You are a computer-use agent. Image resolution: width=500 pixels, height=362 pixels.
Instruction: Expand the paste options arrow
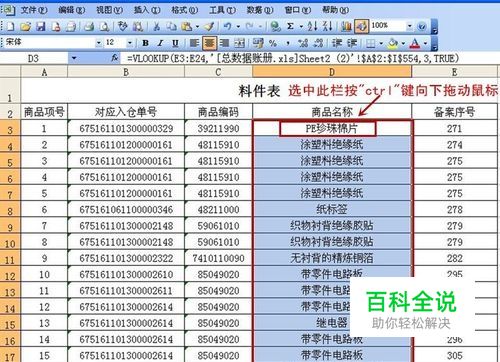click(197, 26)
